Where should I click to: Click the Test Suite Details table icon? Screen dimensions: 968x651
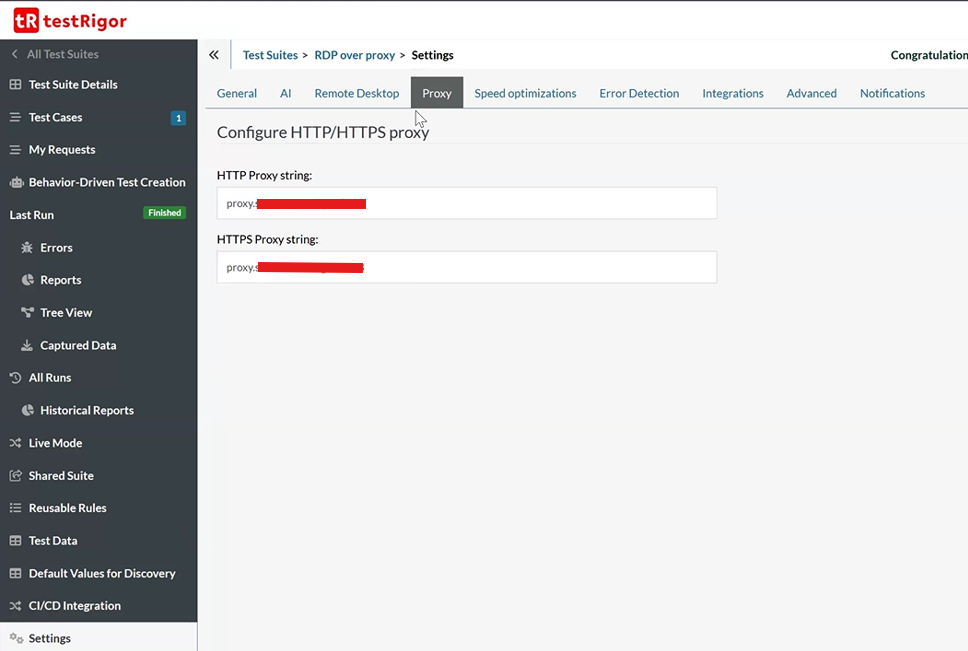pyautogui.click(x=15, y=85)
